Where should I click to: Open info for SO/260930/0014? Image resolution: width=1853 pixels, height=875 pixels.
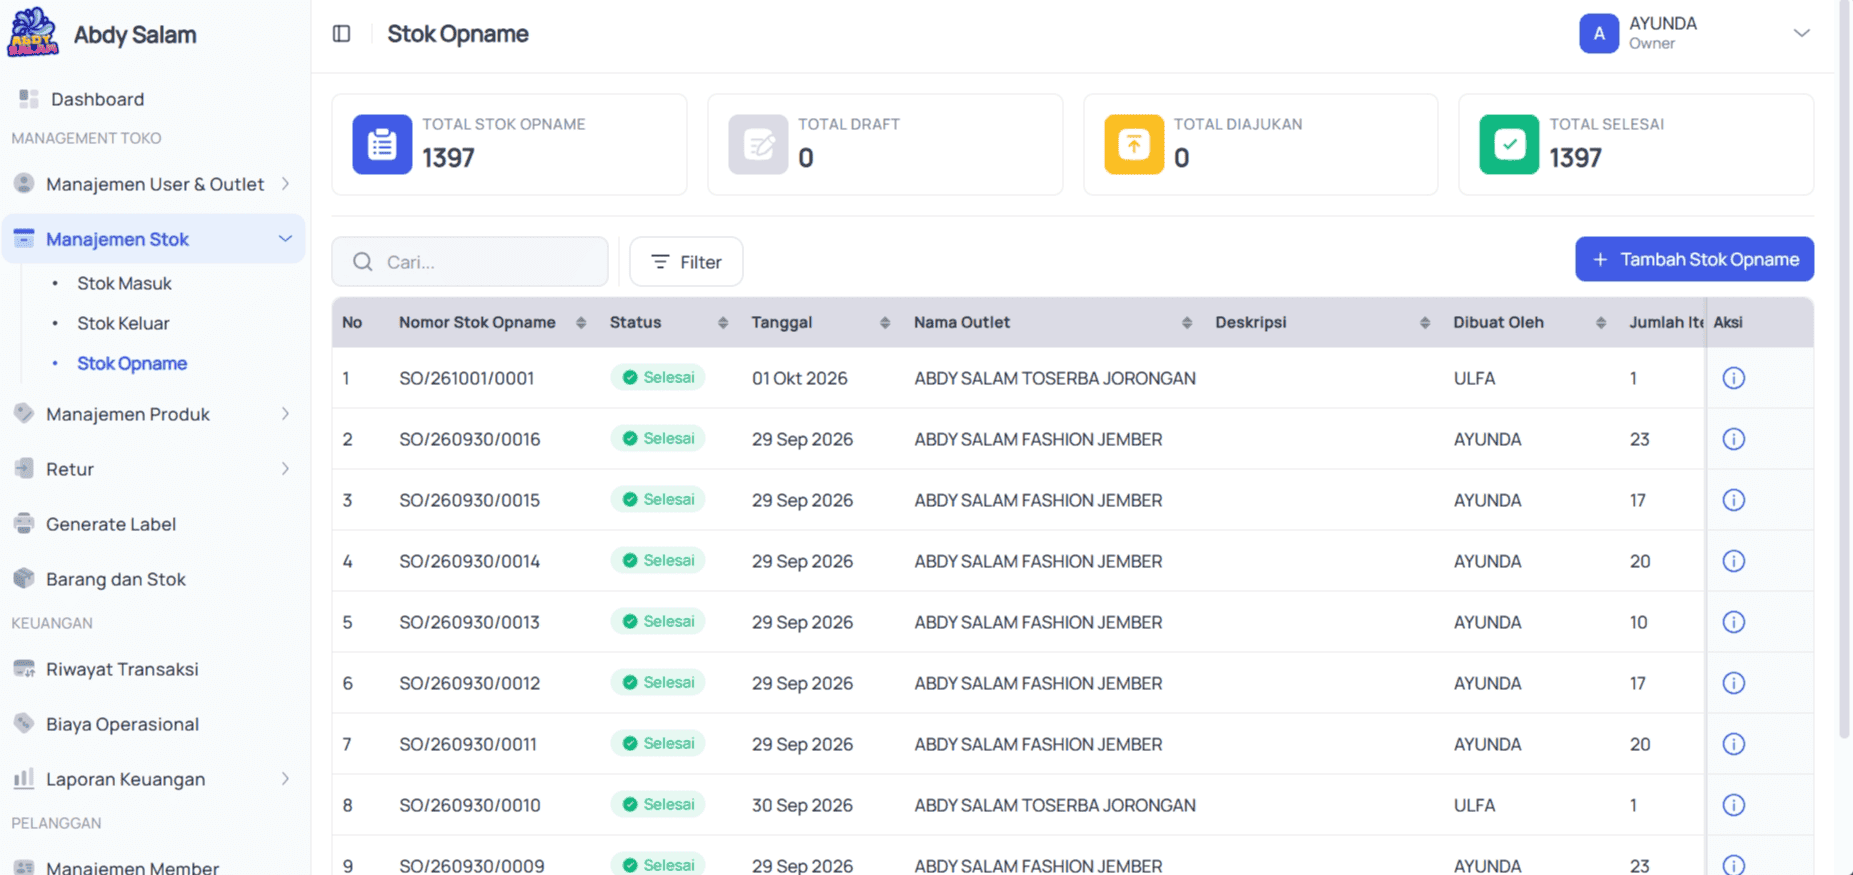[1734, 561]
